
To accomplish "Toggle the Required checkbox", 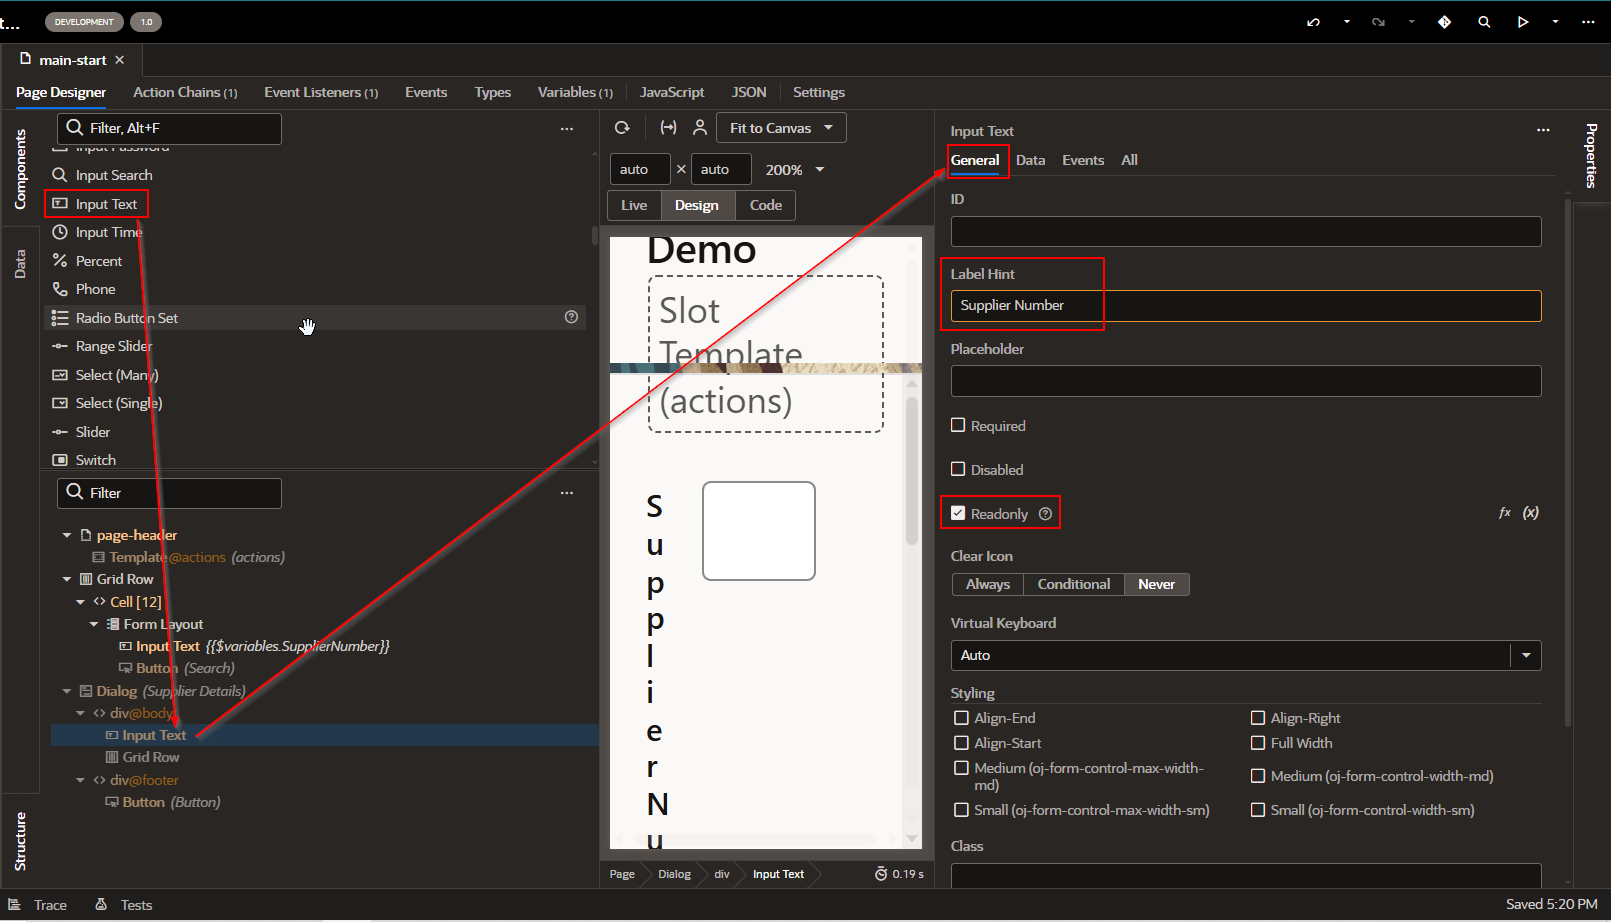I will 958,425.
